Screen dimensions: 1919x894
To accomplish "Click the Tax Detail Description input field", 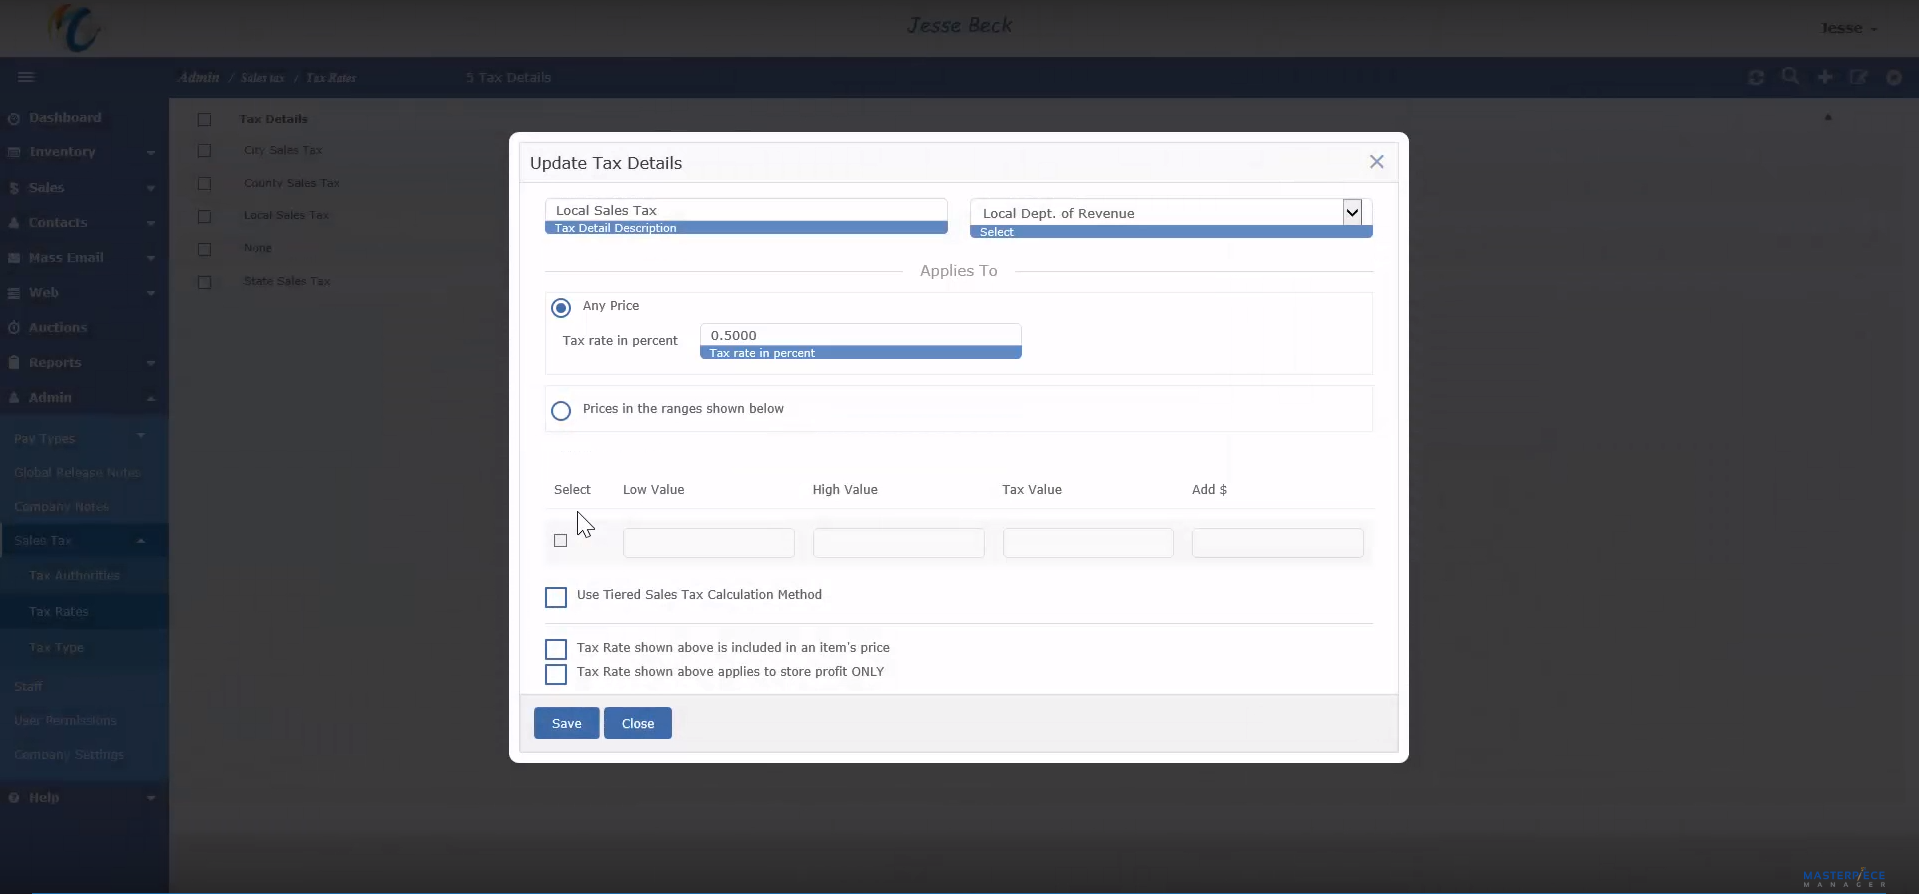I will (x=746, y=210).
